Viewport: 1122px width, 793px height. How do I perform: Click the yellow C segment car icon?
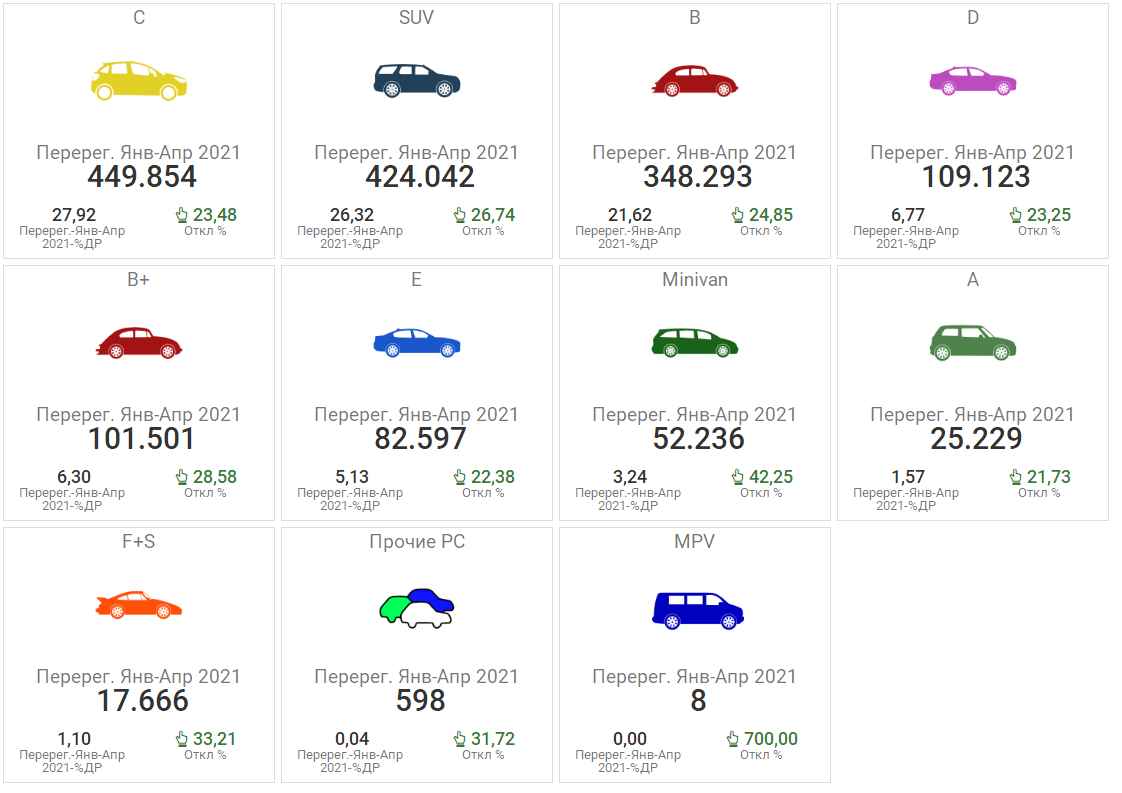[x=139, y=80]
